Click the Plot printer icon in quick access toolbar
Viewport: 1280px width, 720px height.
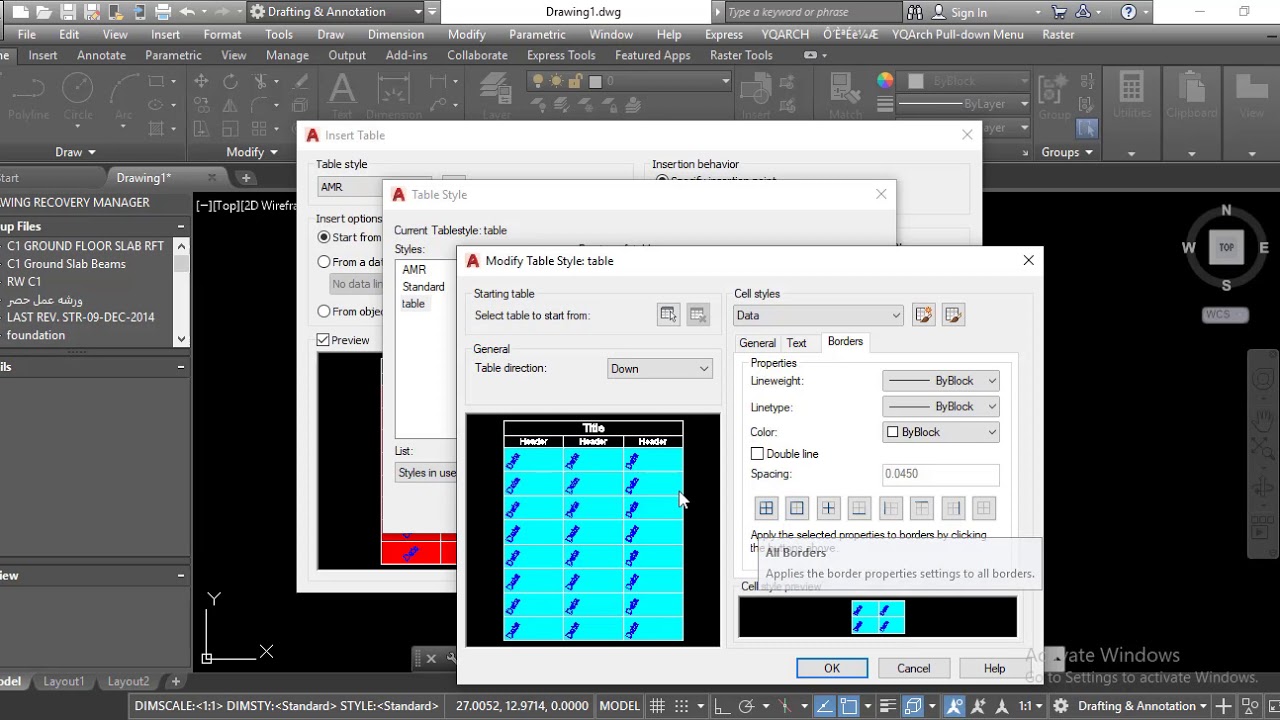164,12
